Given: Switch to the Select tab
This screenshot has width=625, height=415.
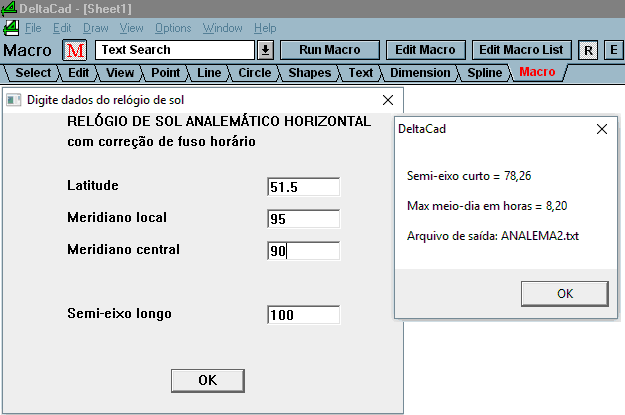Looking at the screenshot, I should click(33, 73).
